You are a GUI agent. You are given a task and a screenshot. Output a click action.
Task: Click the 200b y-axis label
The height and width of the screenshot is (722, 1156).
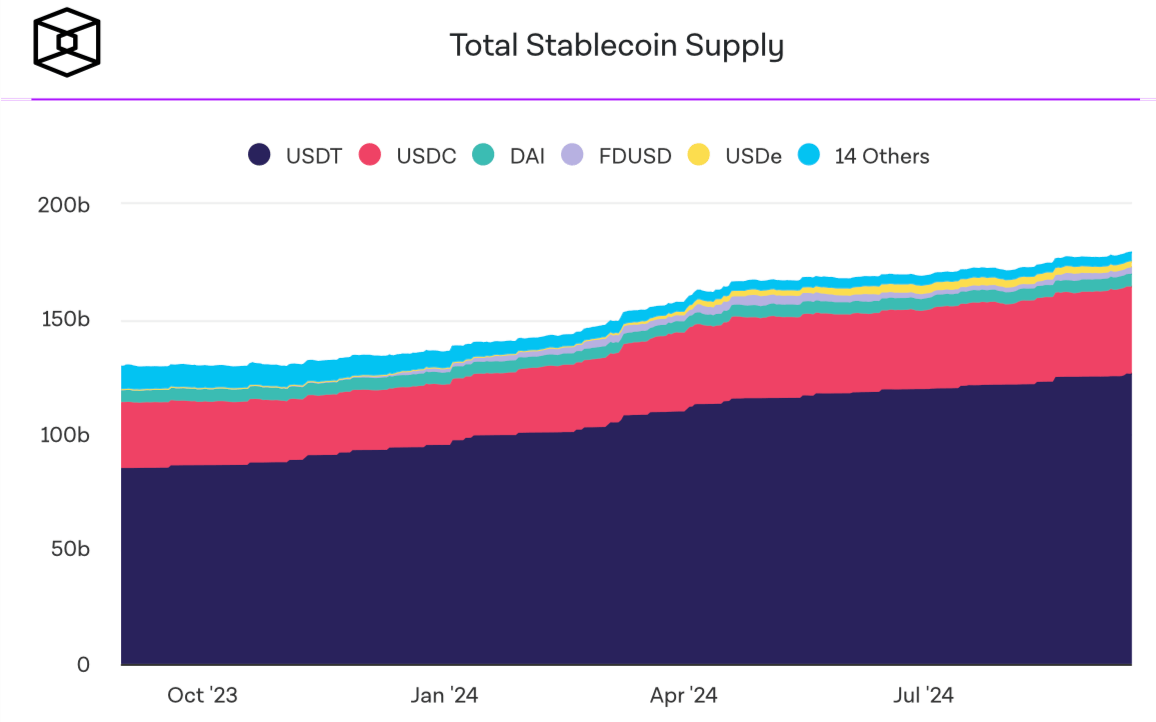click(64, 205)
